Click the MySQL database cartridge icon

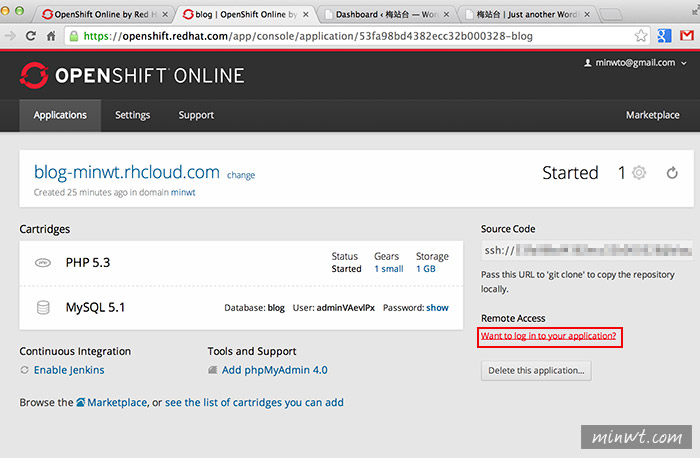pos(43,307)
